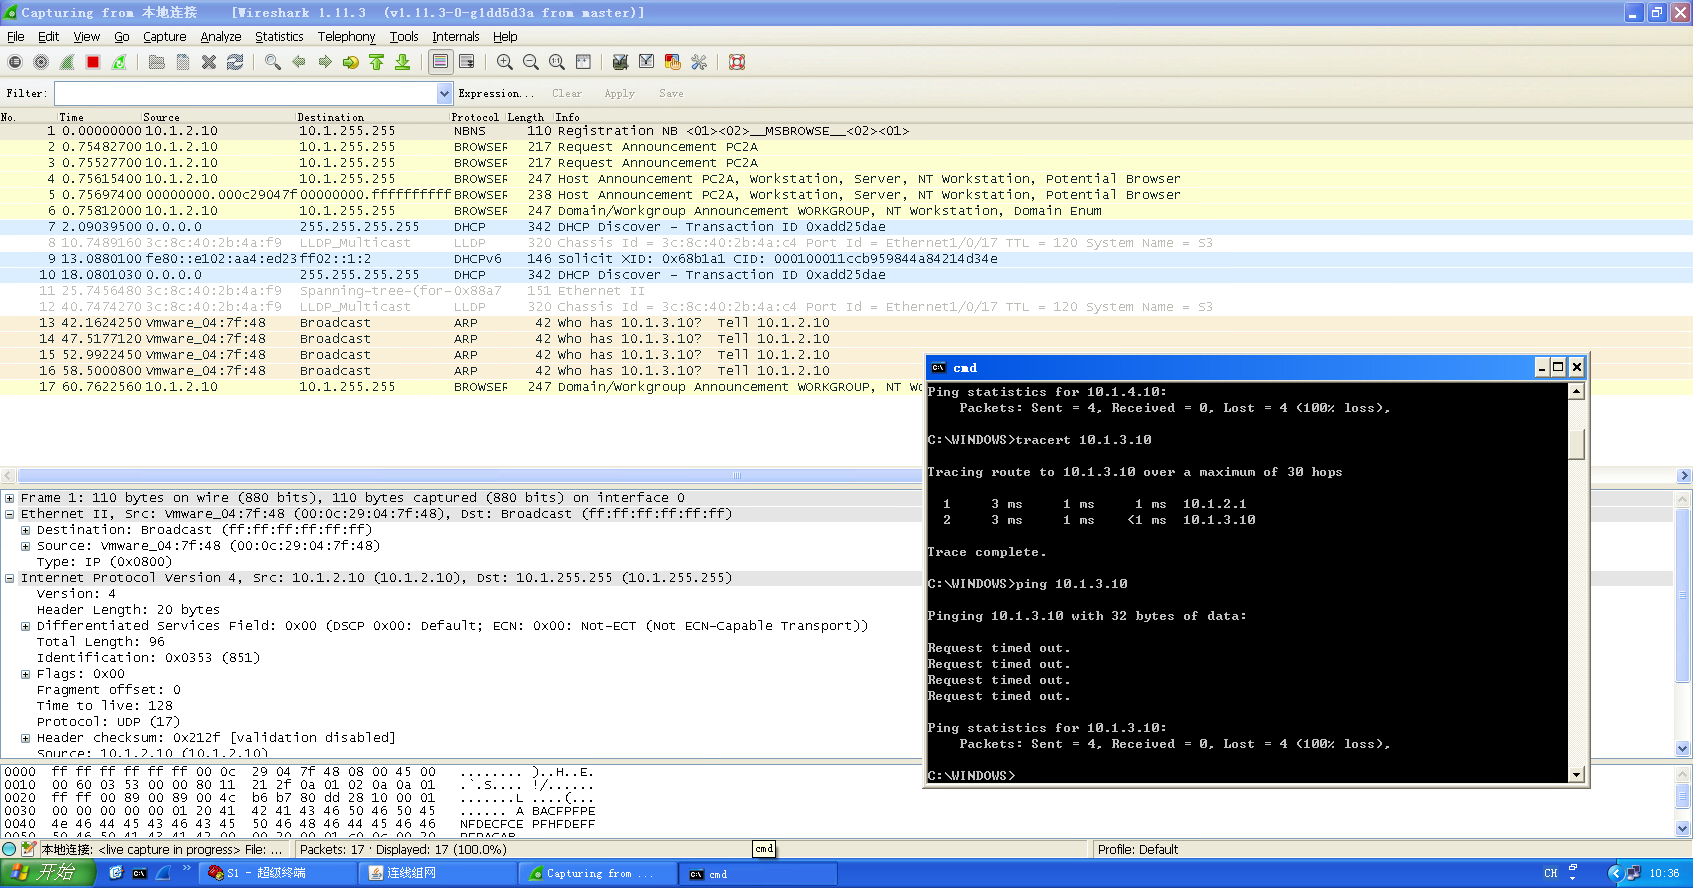
Task: Zoom out on packet text
Action: tap(531, 62)
